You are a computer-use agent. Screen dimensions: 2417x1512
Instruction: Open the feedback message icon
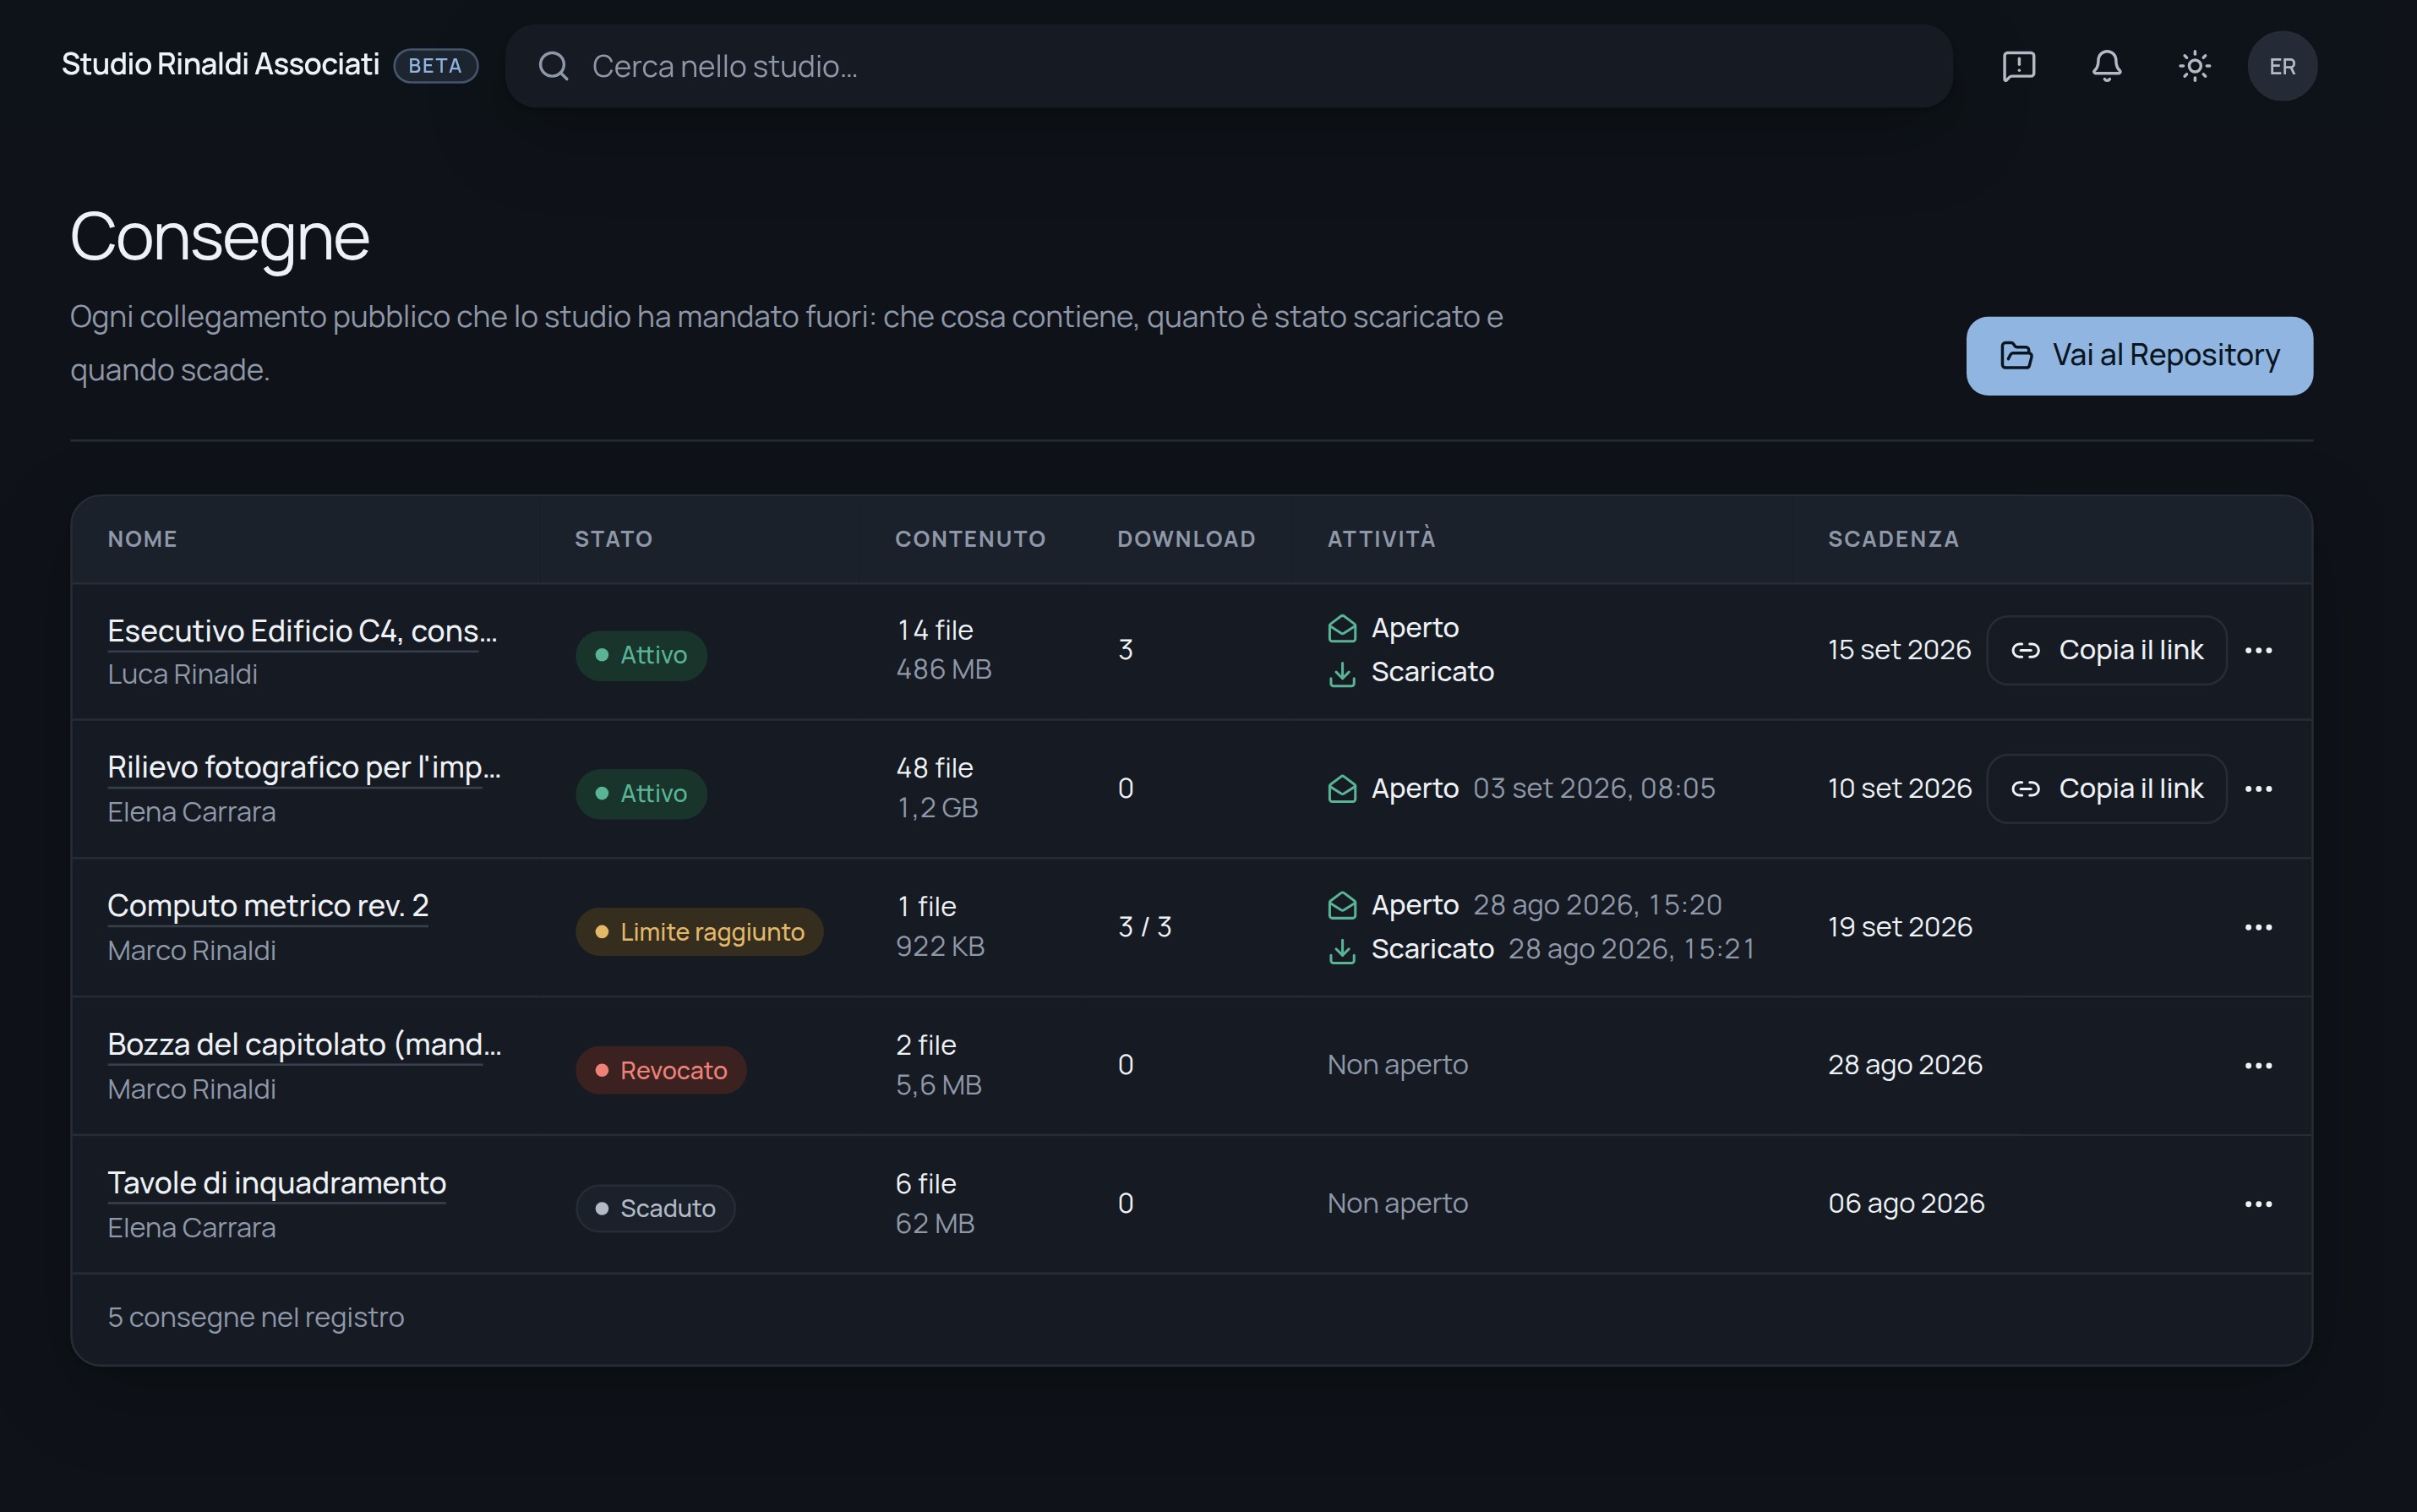[2018, 66]
